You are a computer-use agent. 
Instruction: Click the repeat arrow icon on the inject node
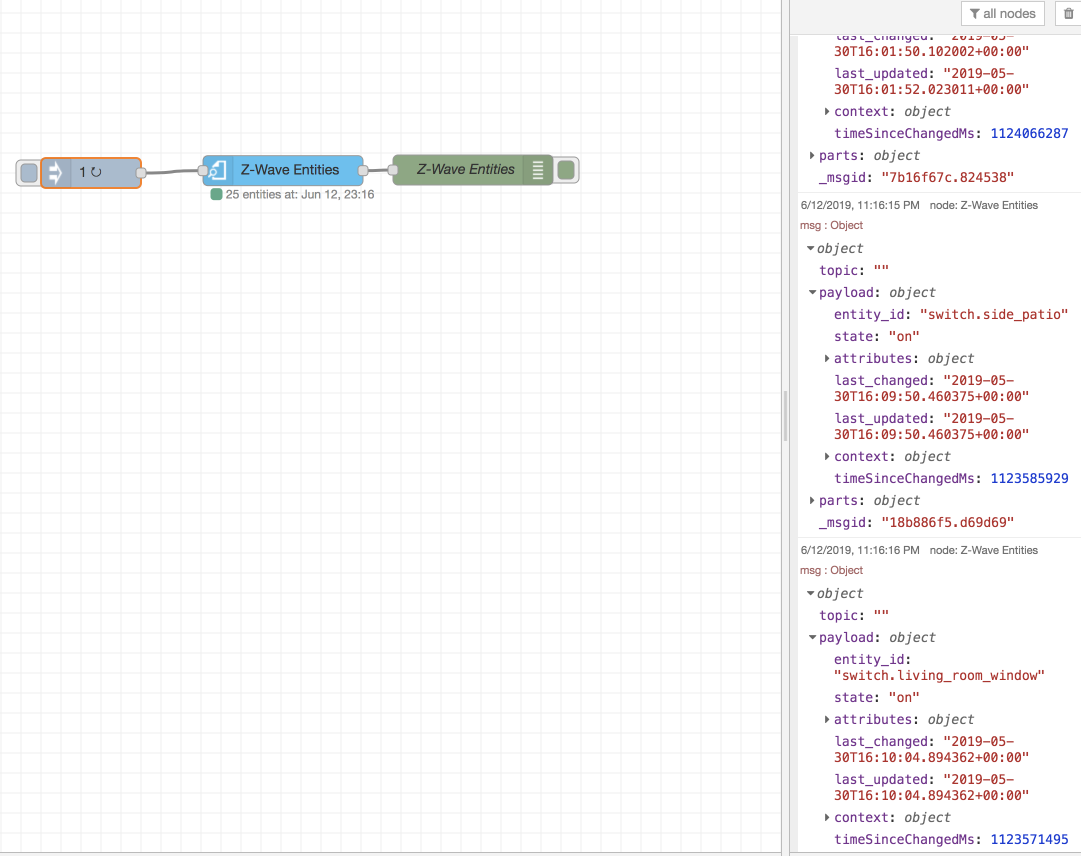97,172
